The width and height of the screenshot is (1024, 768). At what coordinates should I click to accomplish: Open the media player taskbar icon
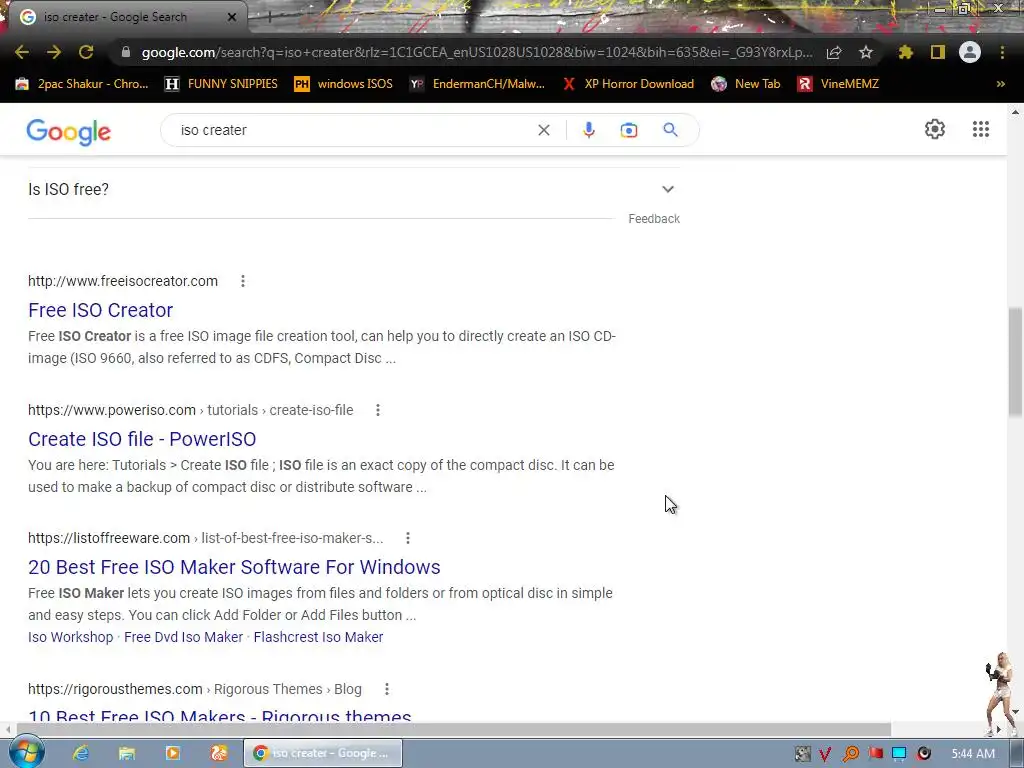[x=173, y=753]
